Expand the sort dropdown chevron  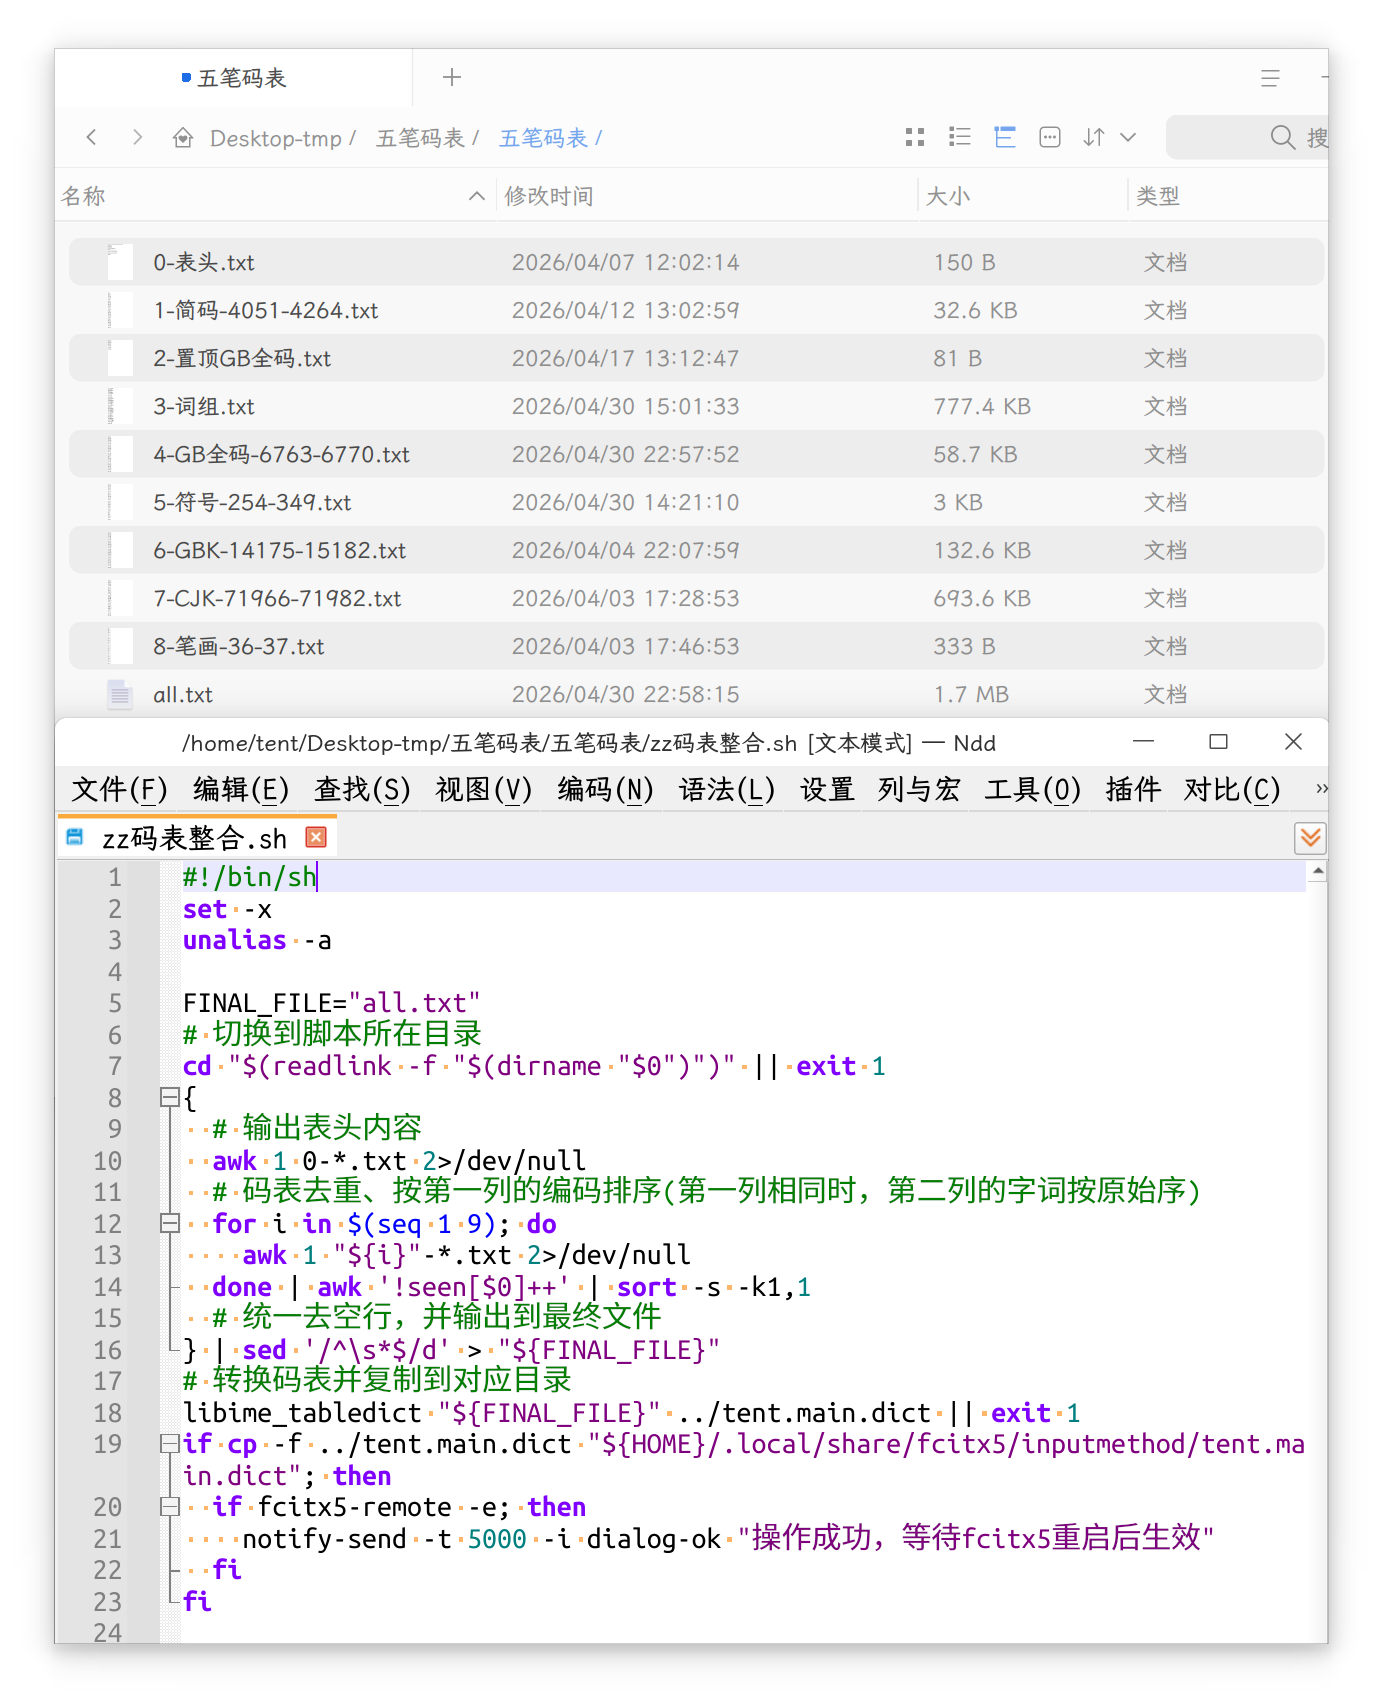click(1128, 137)
